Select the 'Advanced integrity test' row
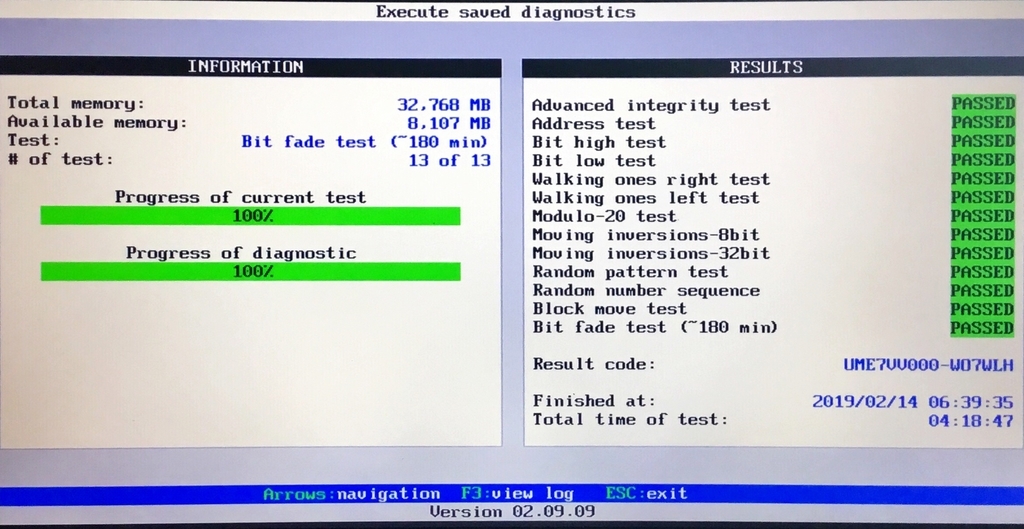The width and height of the screenshot is (1024, 529). click(773, 105)
